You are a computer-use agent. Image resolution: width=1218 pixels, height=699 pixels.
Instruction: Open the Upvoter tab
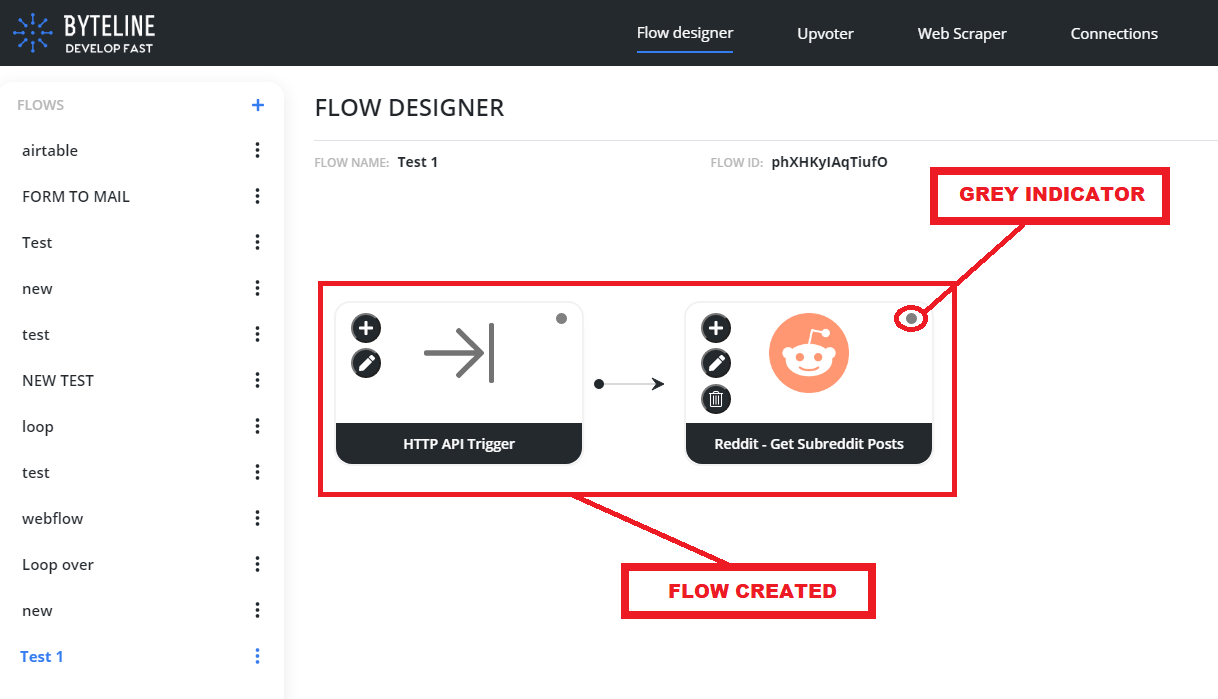pos(825,33)
